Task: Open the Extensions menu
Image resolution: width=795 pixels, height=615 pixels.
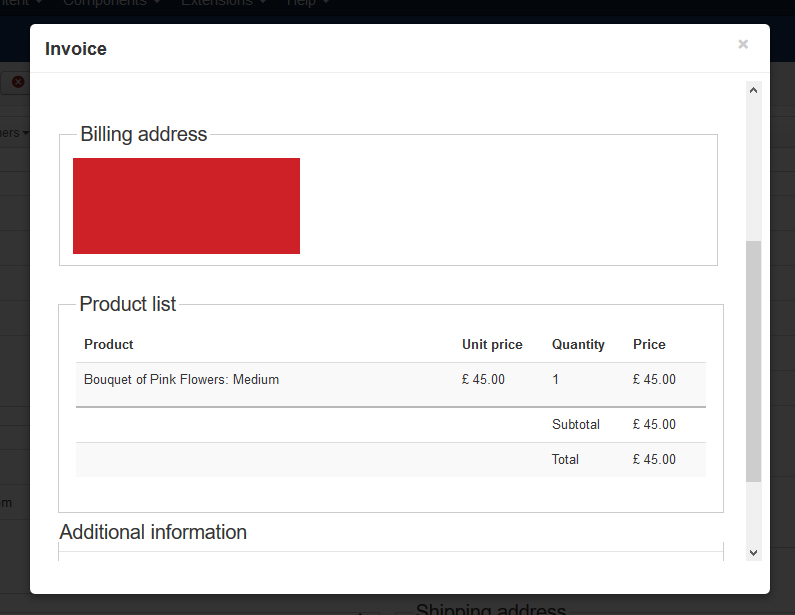Action: click(x=223, y=3)
